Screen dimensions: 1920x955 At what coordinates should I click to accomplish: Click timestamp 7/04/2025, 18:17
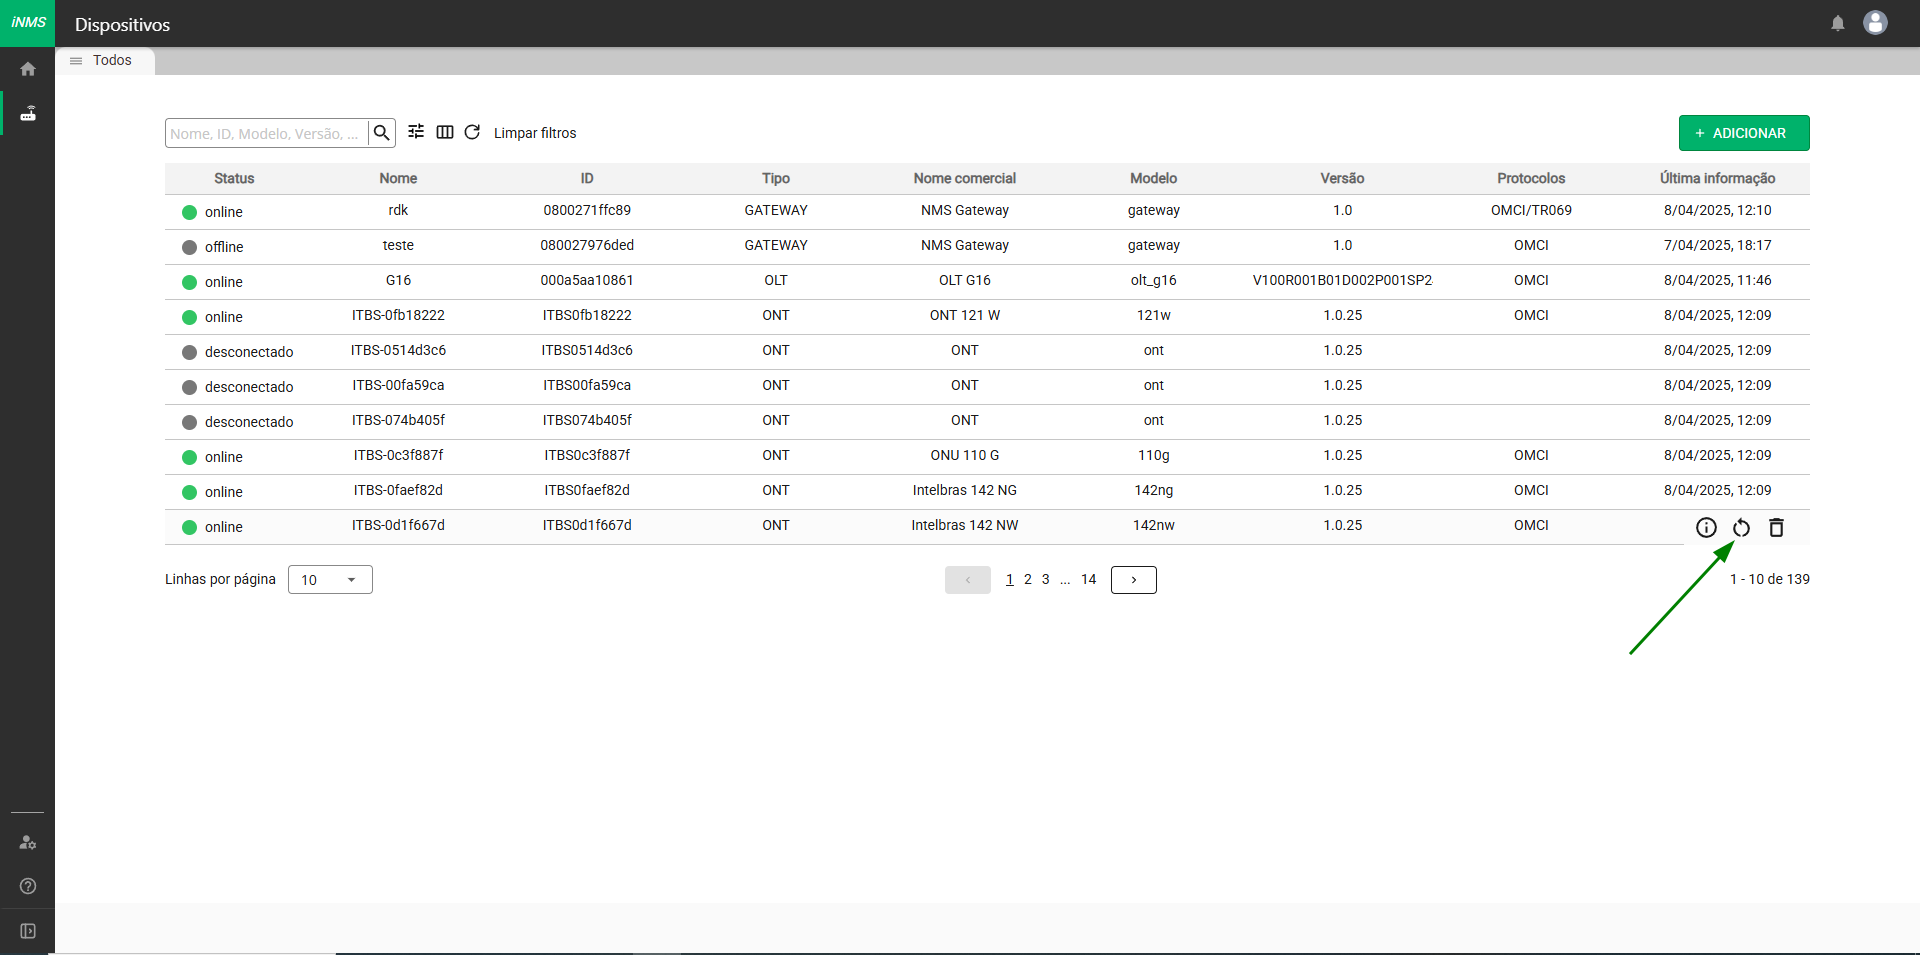(x=1718, y=245)
